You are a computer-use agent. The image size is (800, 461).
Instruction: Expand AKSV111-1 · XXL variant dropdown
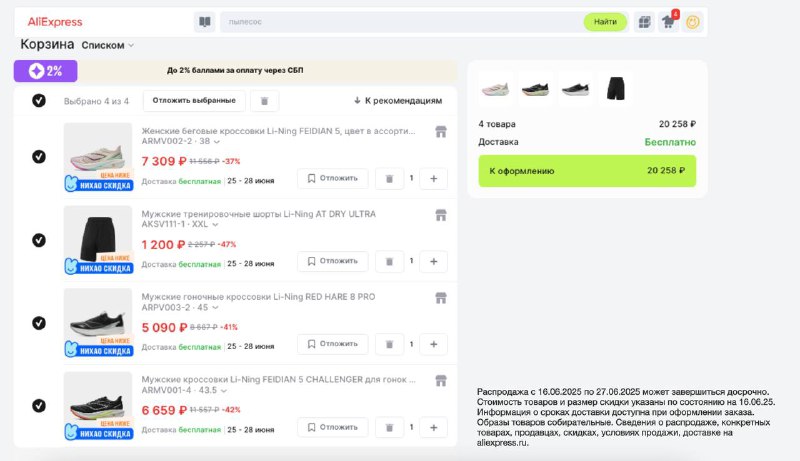click(180, 224)
